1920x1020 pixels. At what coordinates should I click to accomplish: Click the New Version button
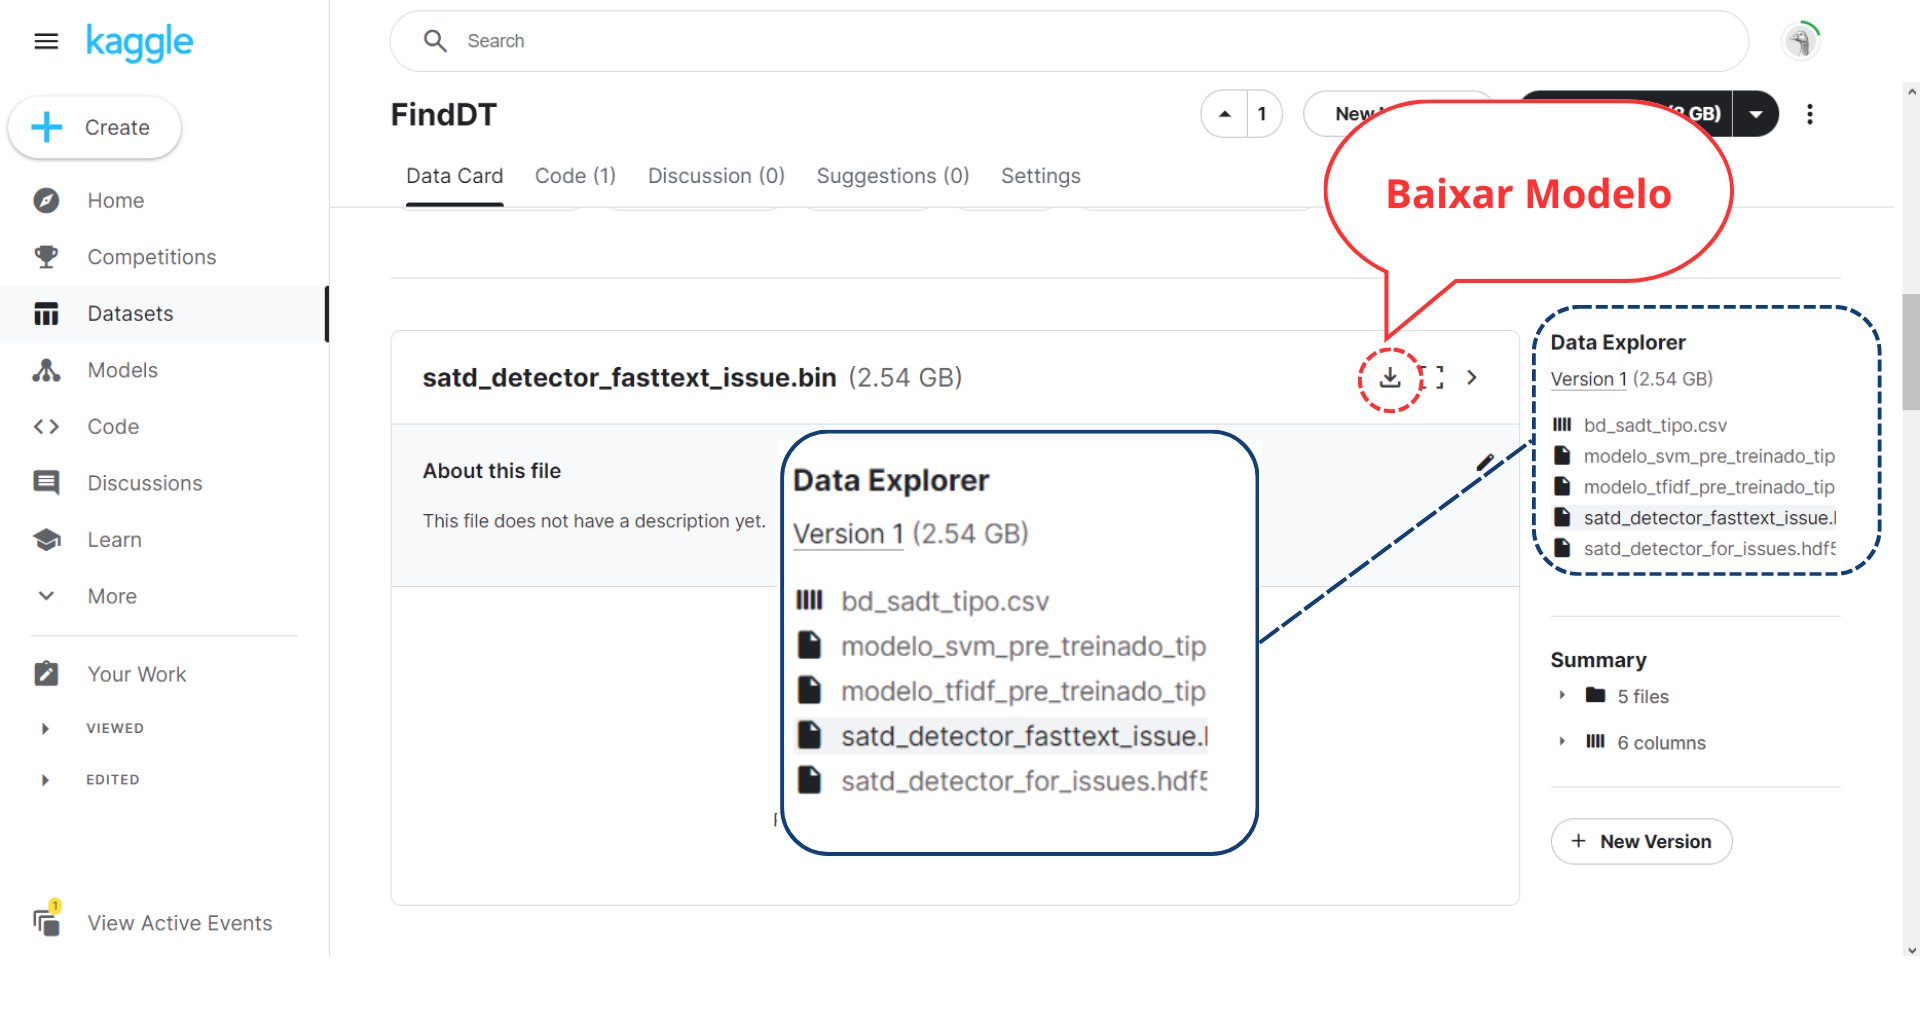pos(1641,842)
